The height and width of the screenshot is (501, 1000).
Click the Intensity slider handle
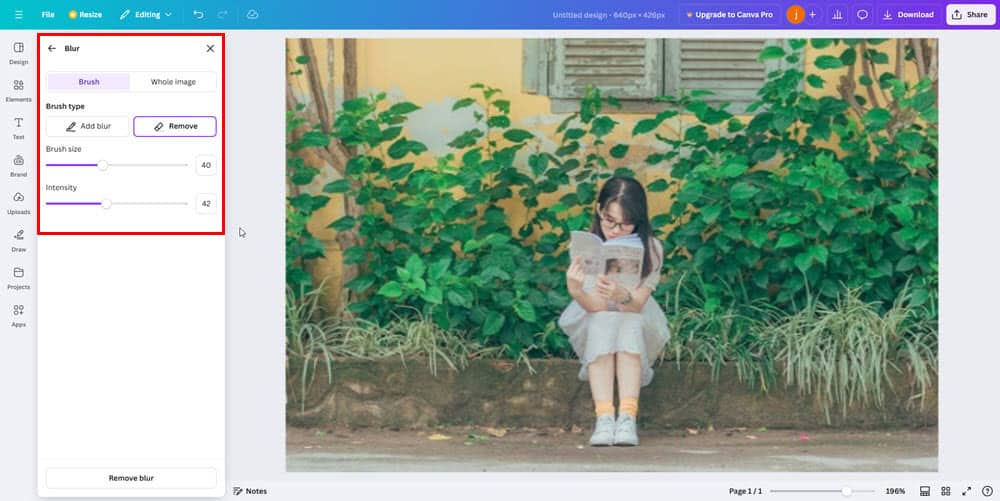(x=107, y=204)
